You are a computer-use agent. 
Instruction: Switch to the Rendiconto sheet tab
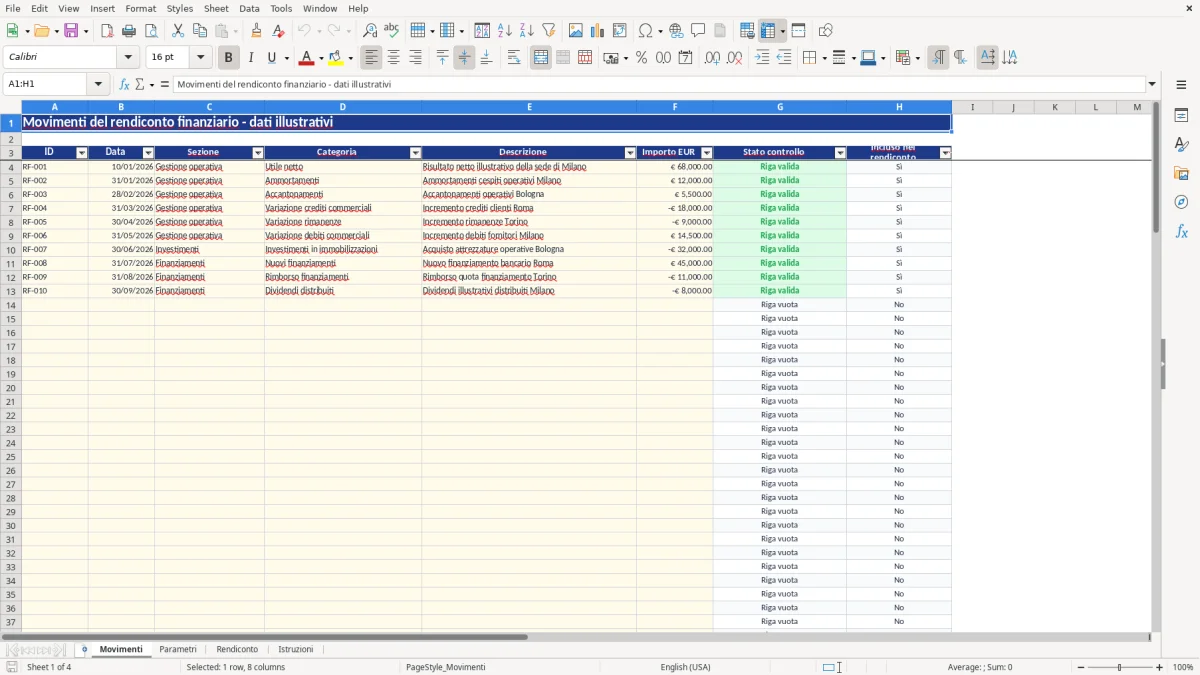click(237, 650)
